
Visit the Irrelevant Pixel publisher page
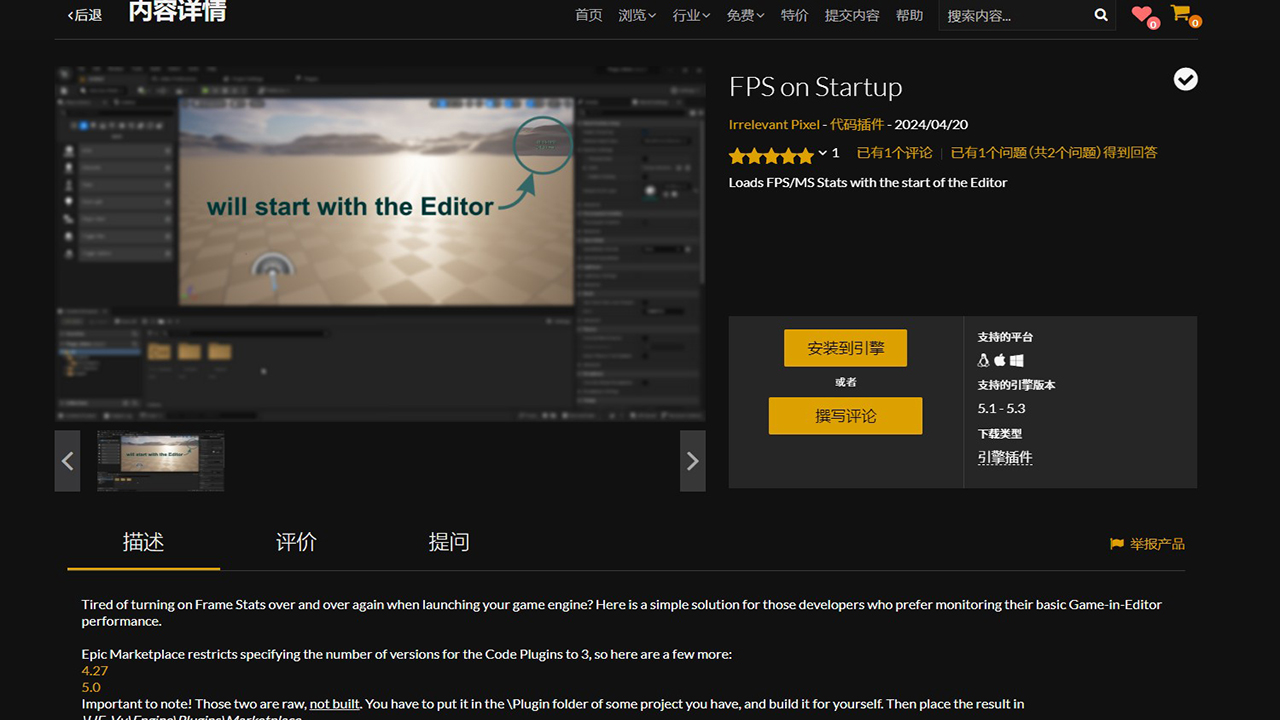[x=774, y=124]
